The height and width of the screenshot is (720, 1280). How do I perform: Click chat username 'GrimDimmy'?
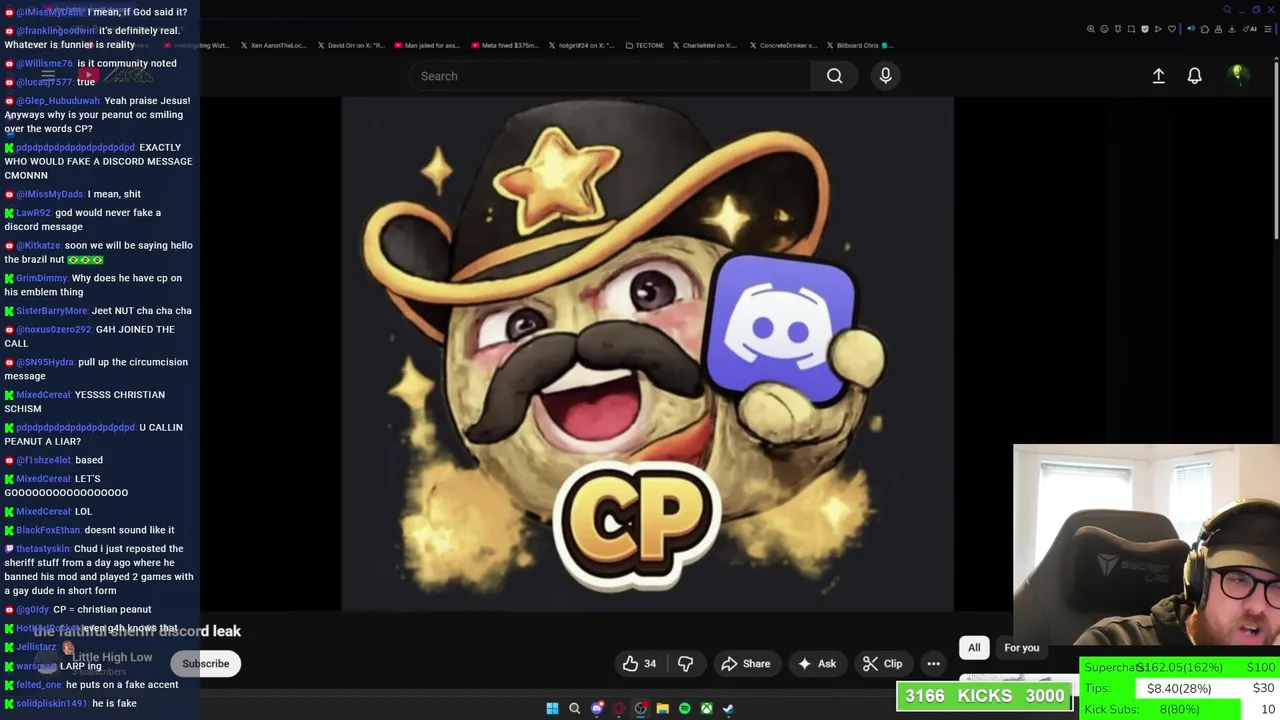[x=41, y=278]
